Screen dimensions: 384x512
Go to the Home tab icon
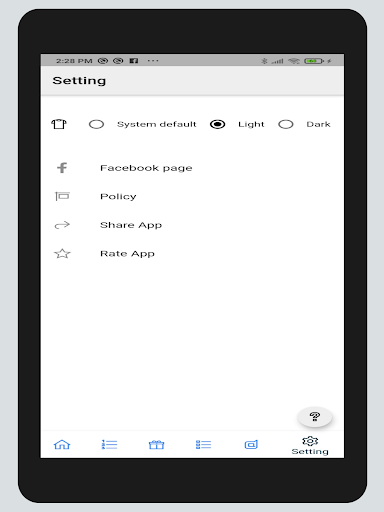tap(62, 444)
